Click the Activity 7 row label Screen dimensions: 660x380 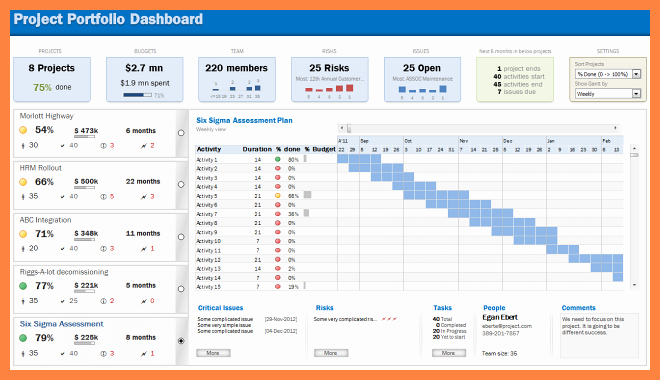tap(207, 214)
